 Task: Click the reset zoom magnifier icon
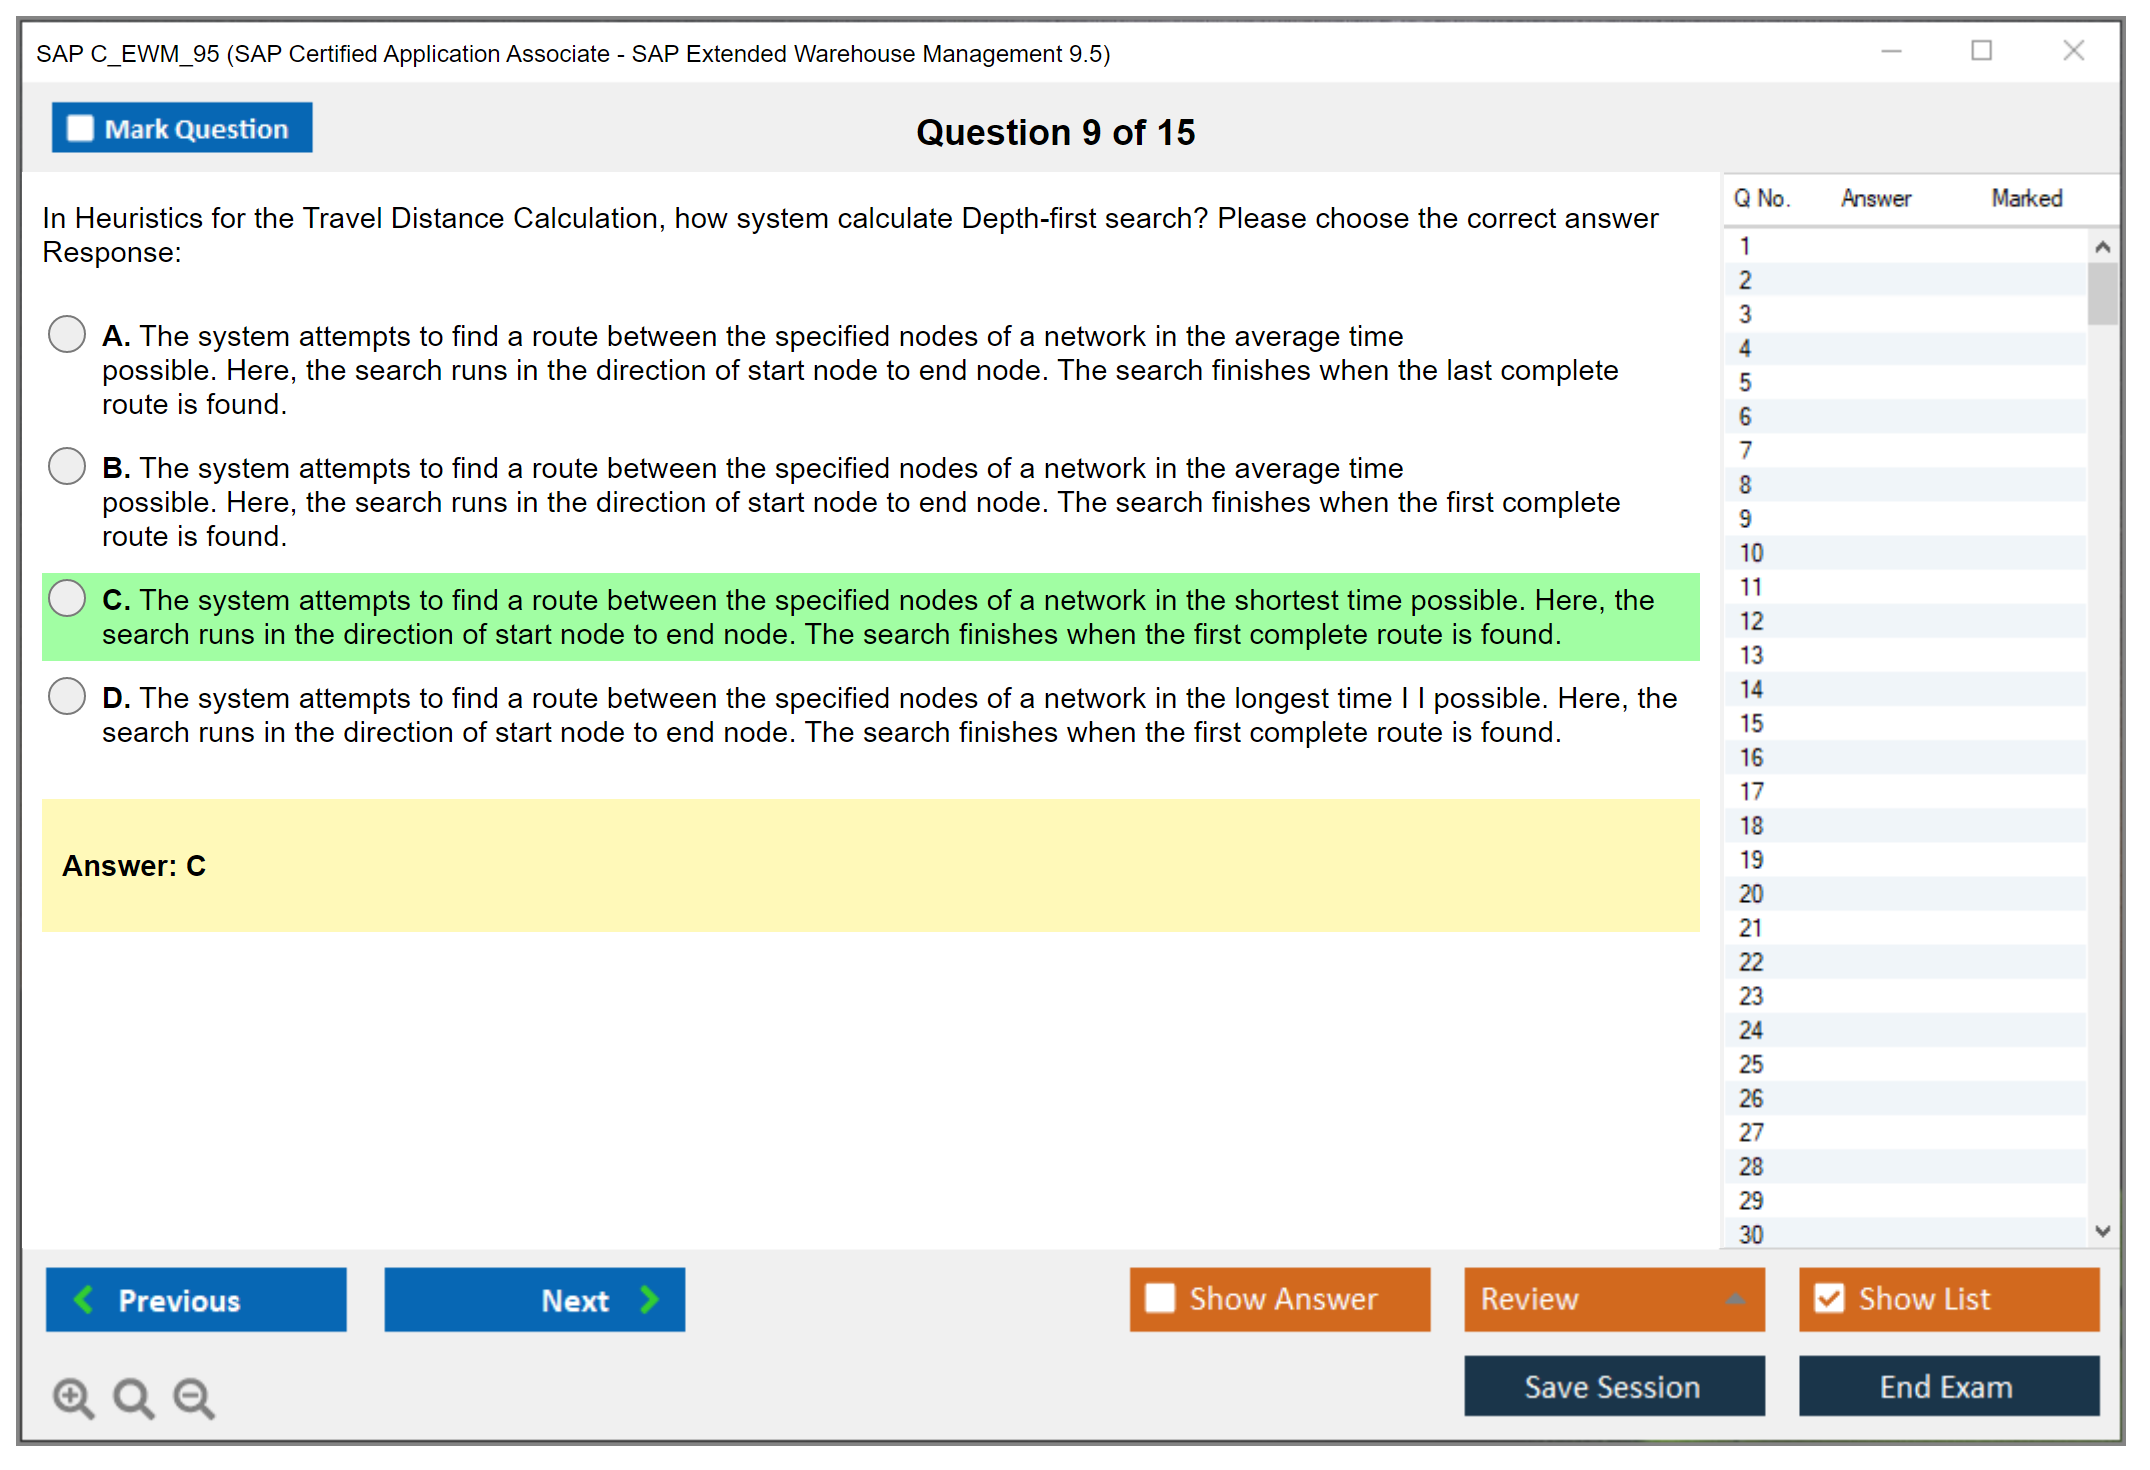(133, 1397)
